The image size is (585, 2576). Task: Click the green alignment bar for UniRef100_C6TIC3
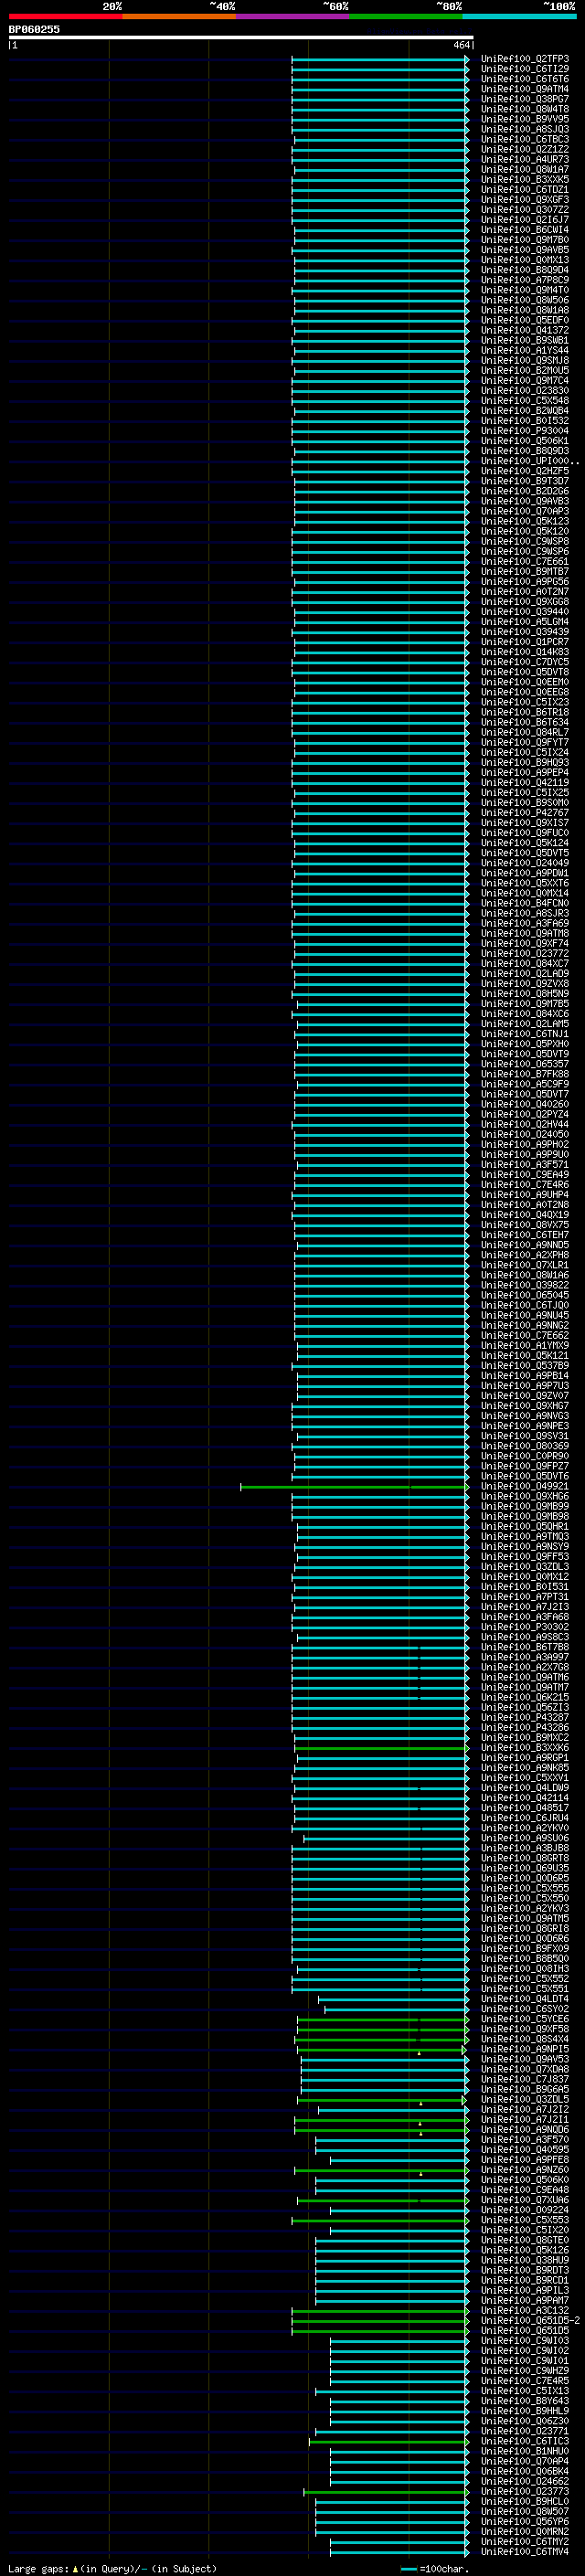pos(389,2442)
